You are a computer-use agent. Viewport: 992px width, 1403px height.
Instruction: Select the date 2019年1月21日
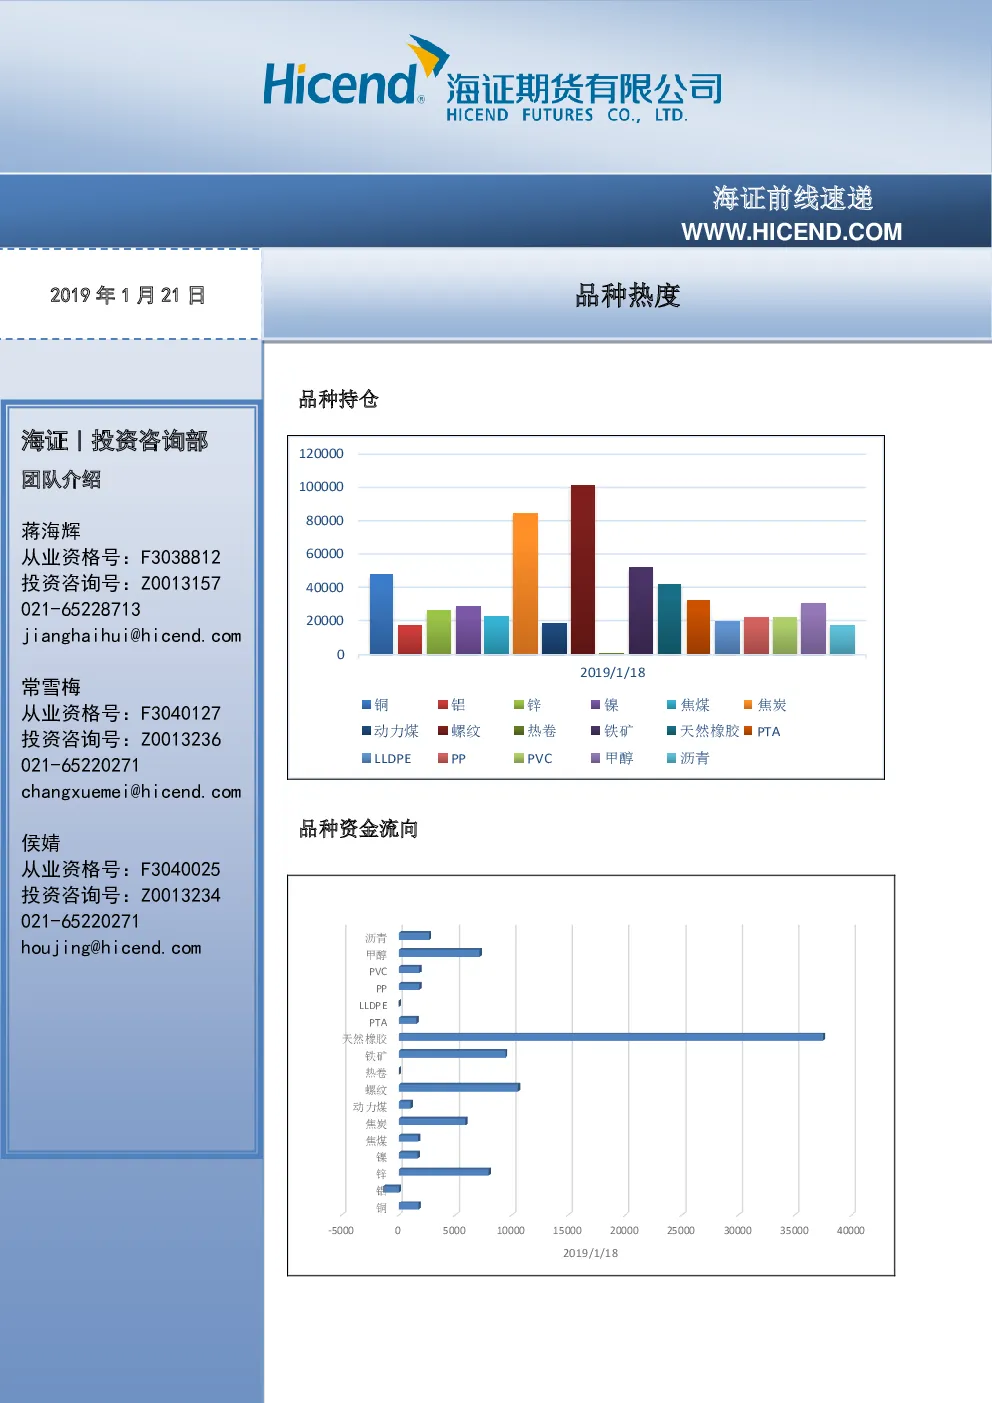pos(128,295)
